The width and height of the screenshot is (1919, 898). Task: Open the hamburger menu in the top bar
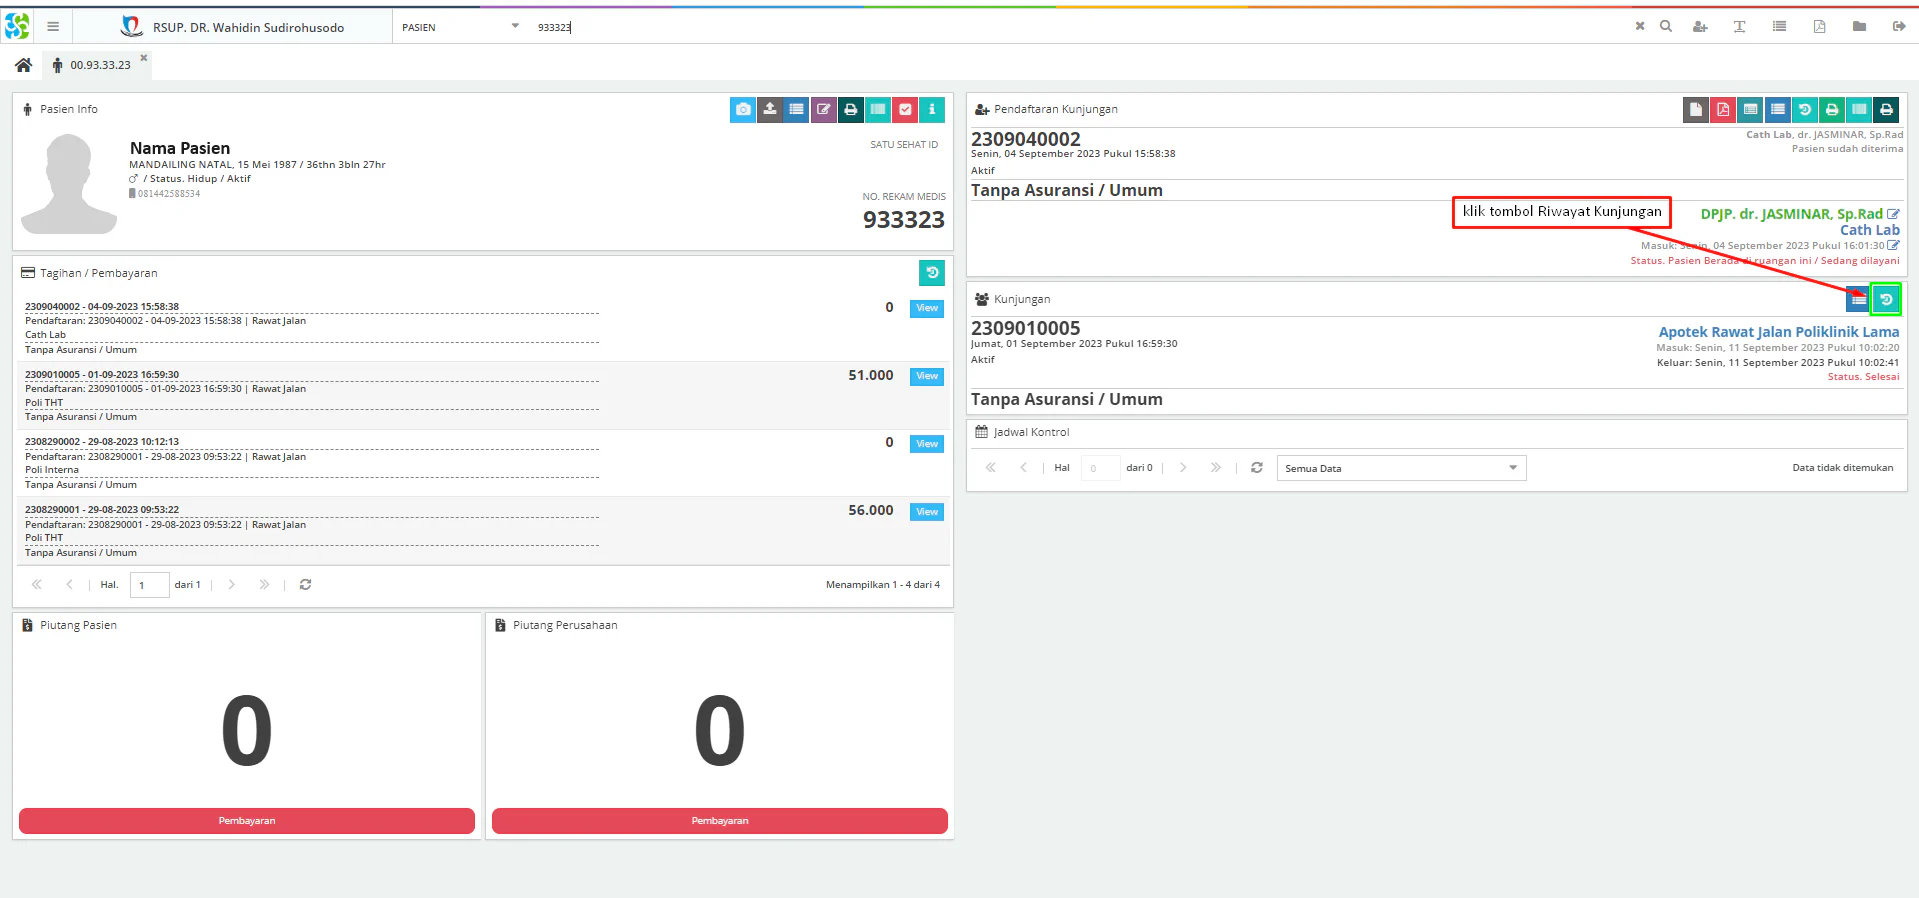pos(53,27)
